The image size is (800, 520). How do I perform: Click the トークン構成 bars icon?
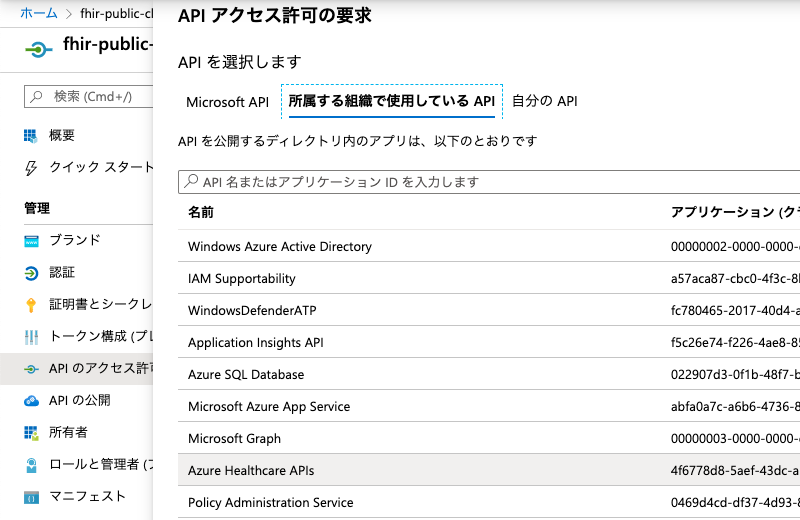point(31,337)
